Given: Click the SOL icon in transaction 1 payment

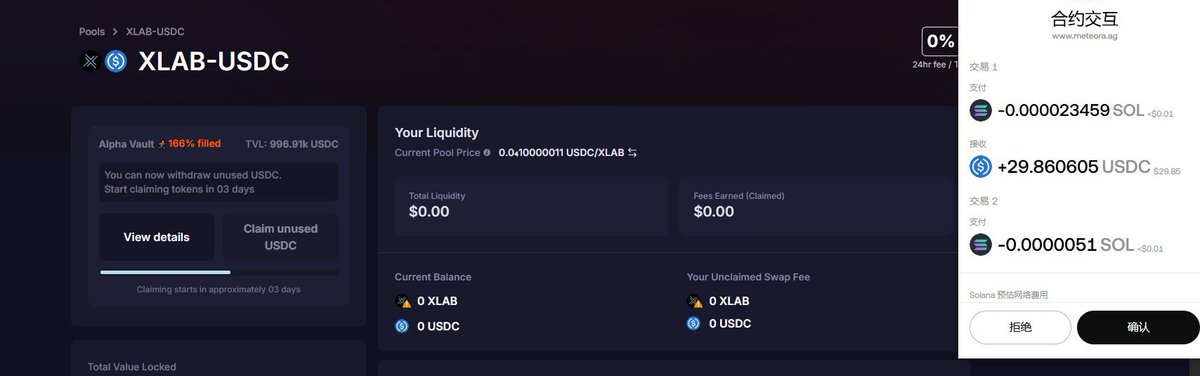Looking at the screenshot, I should tap(981, 111).
